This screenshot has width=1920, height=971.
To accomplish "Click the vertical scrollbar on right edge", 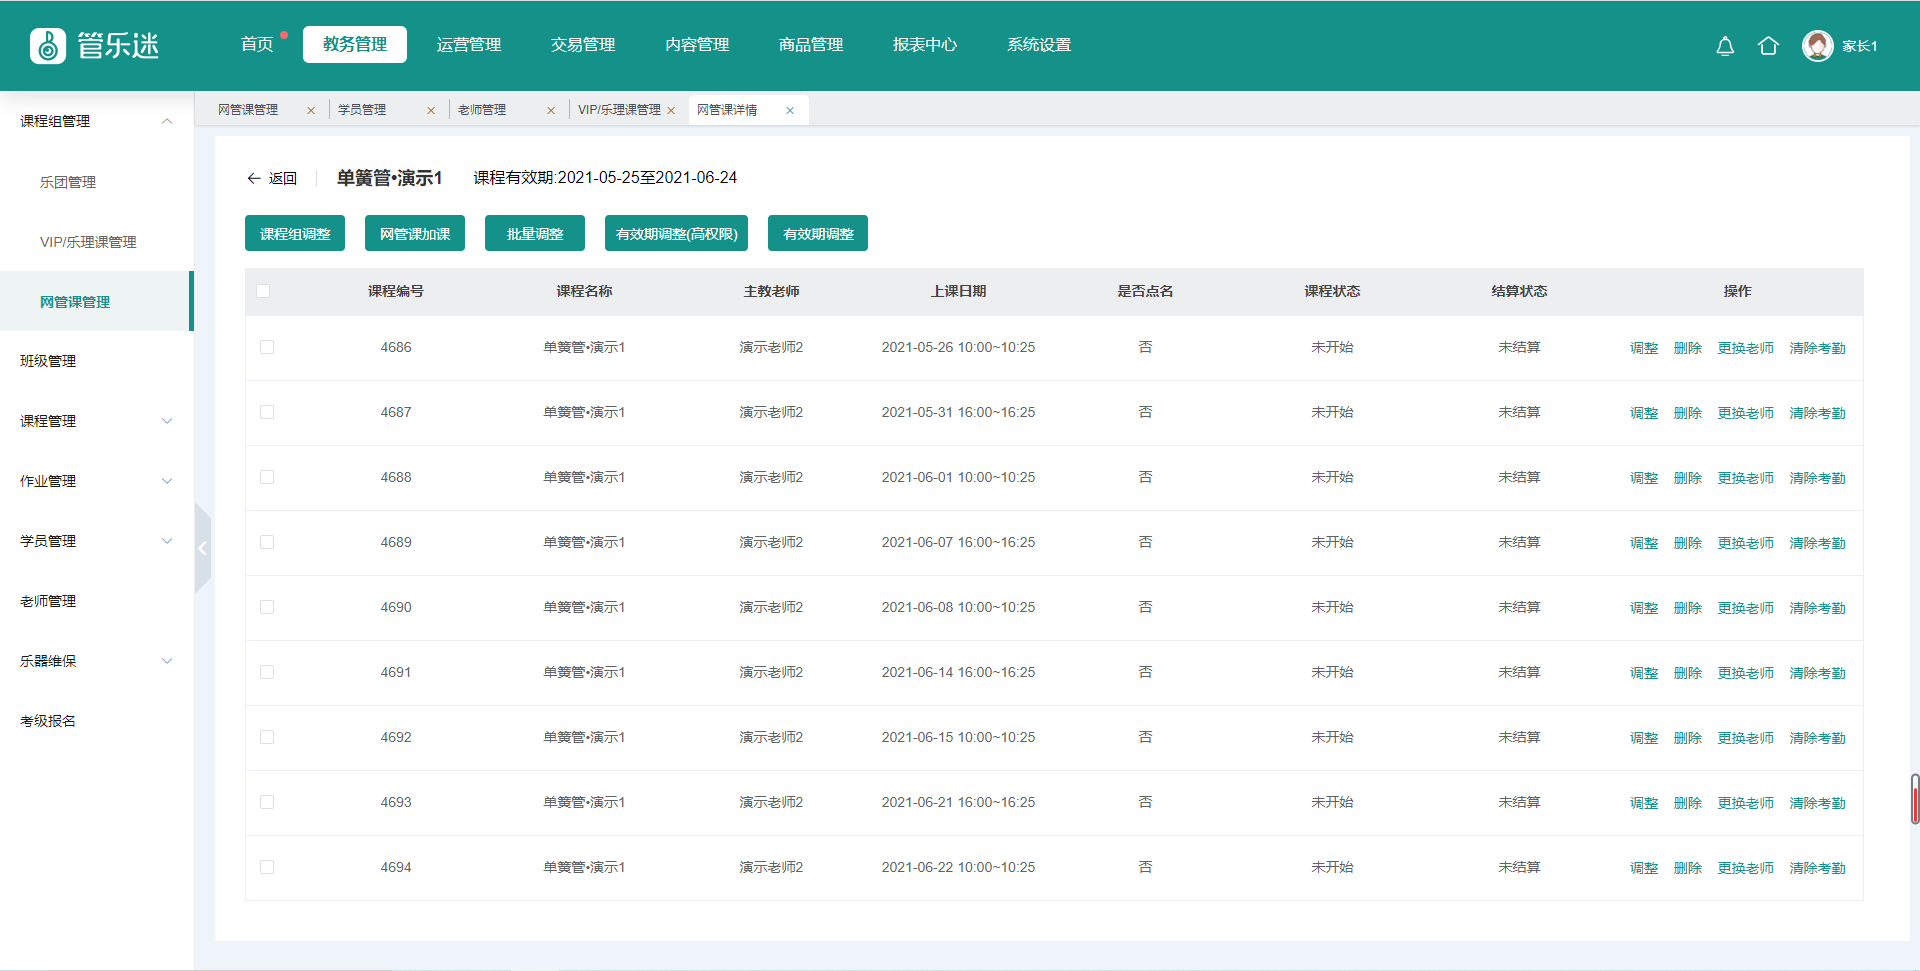I will pos(1914,798).
